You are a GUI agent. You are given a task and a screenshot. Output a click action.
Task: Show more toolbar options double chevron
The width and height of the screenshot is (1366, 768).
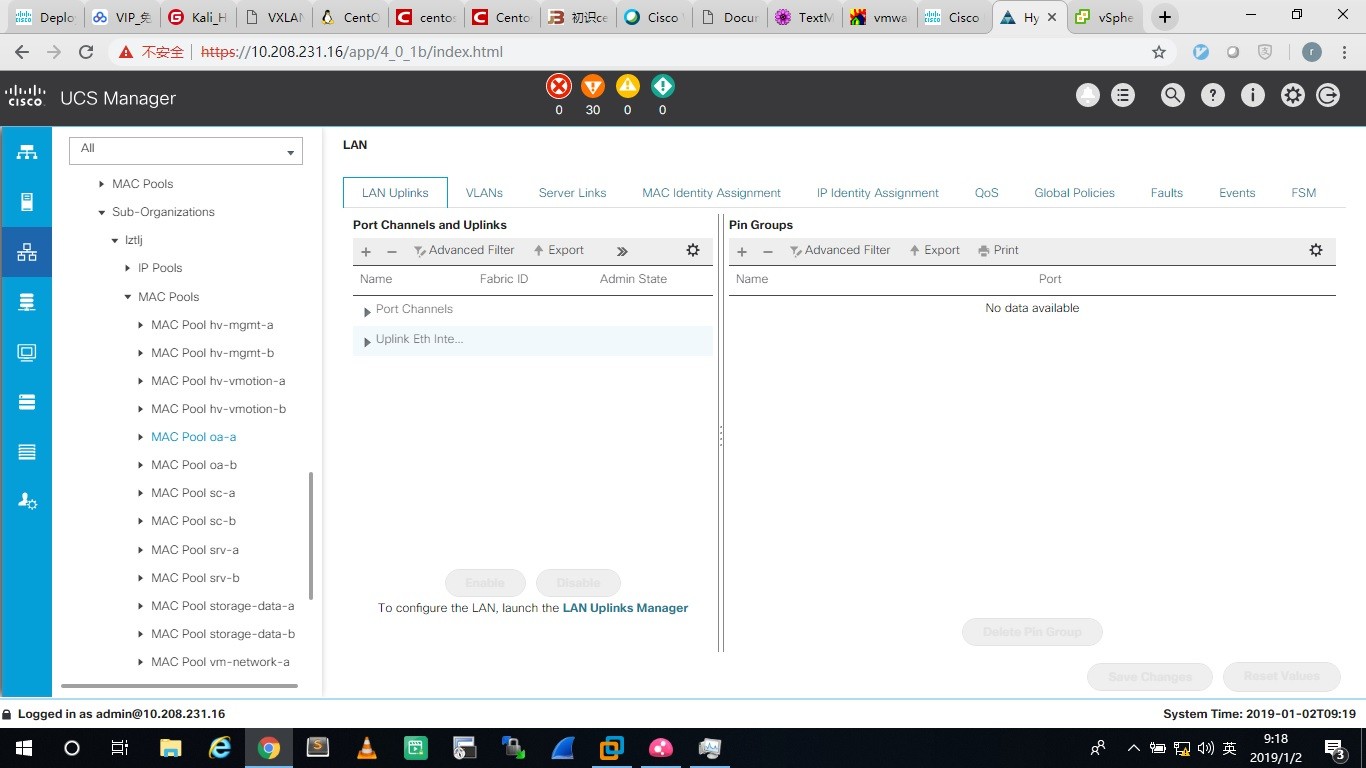[x=622, y=251]
